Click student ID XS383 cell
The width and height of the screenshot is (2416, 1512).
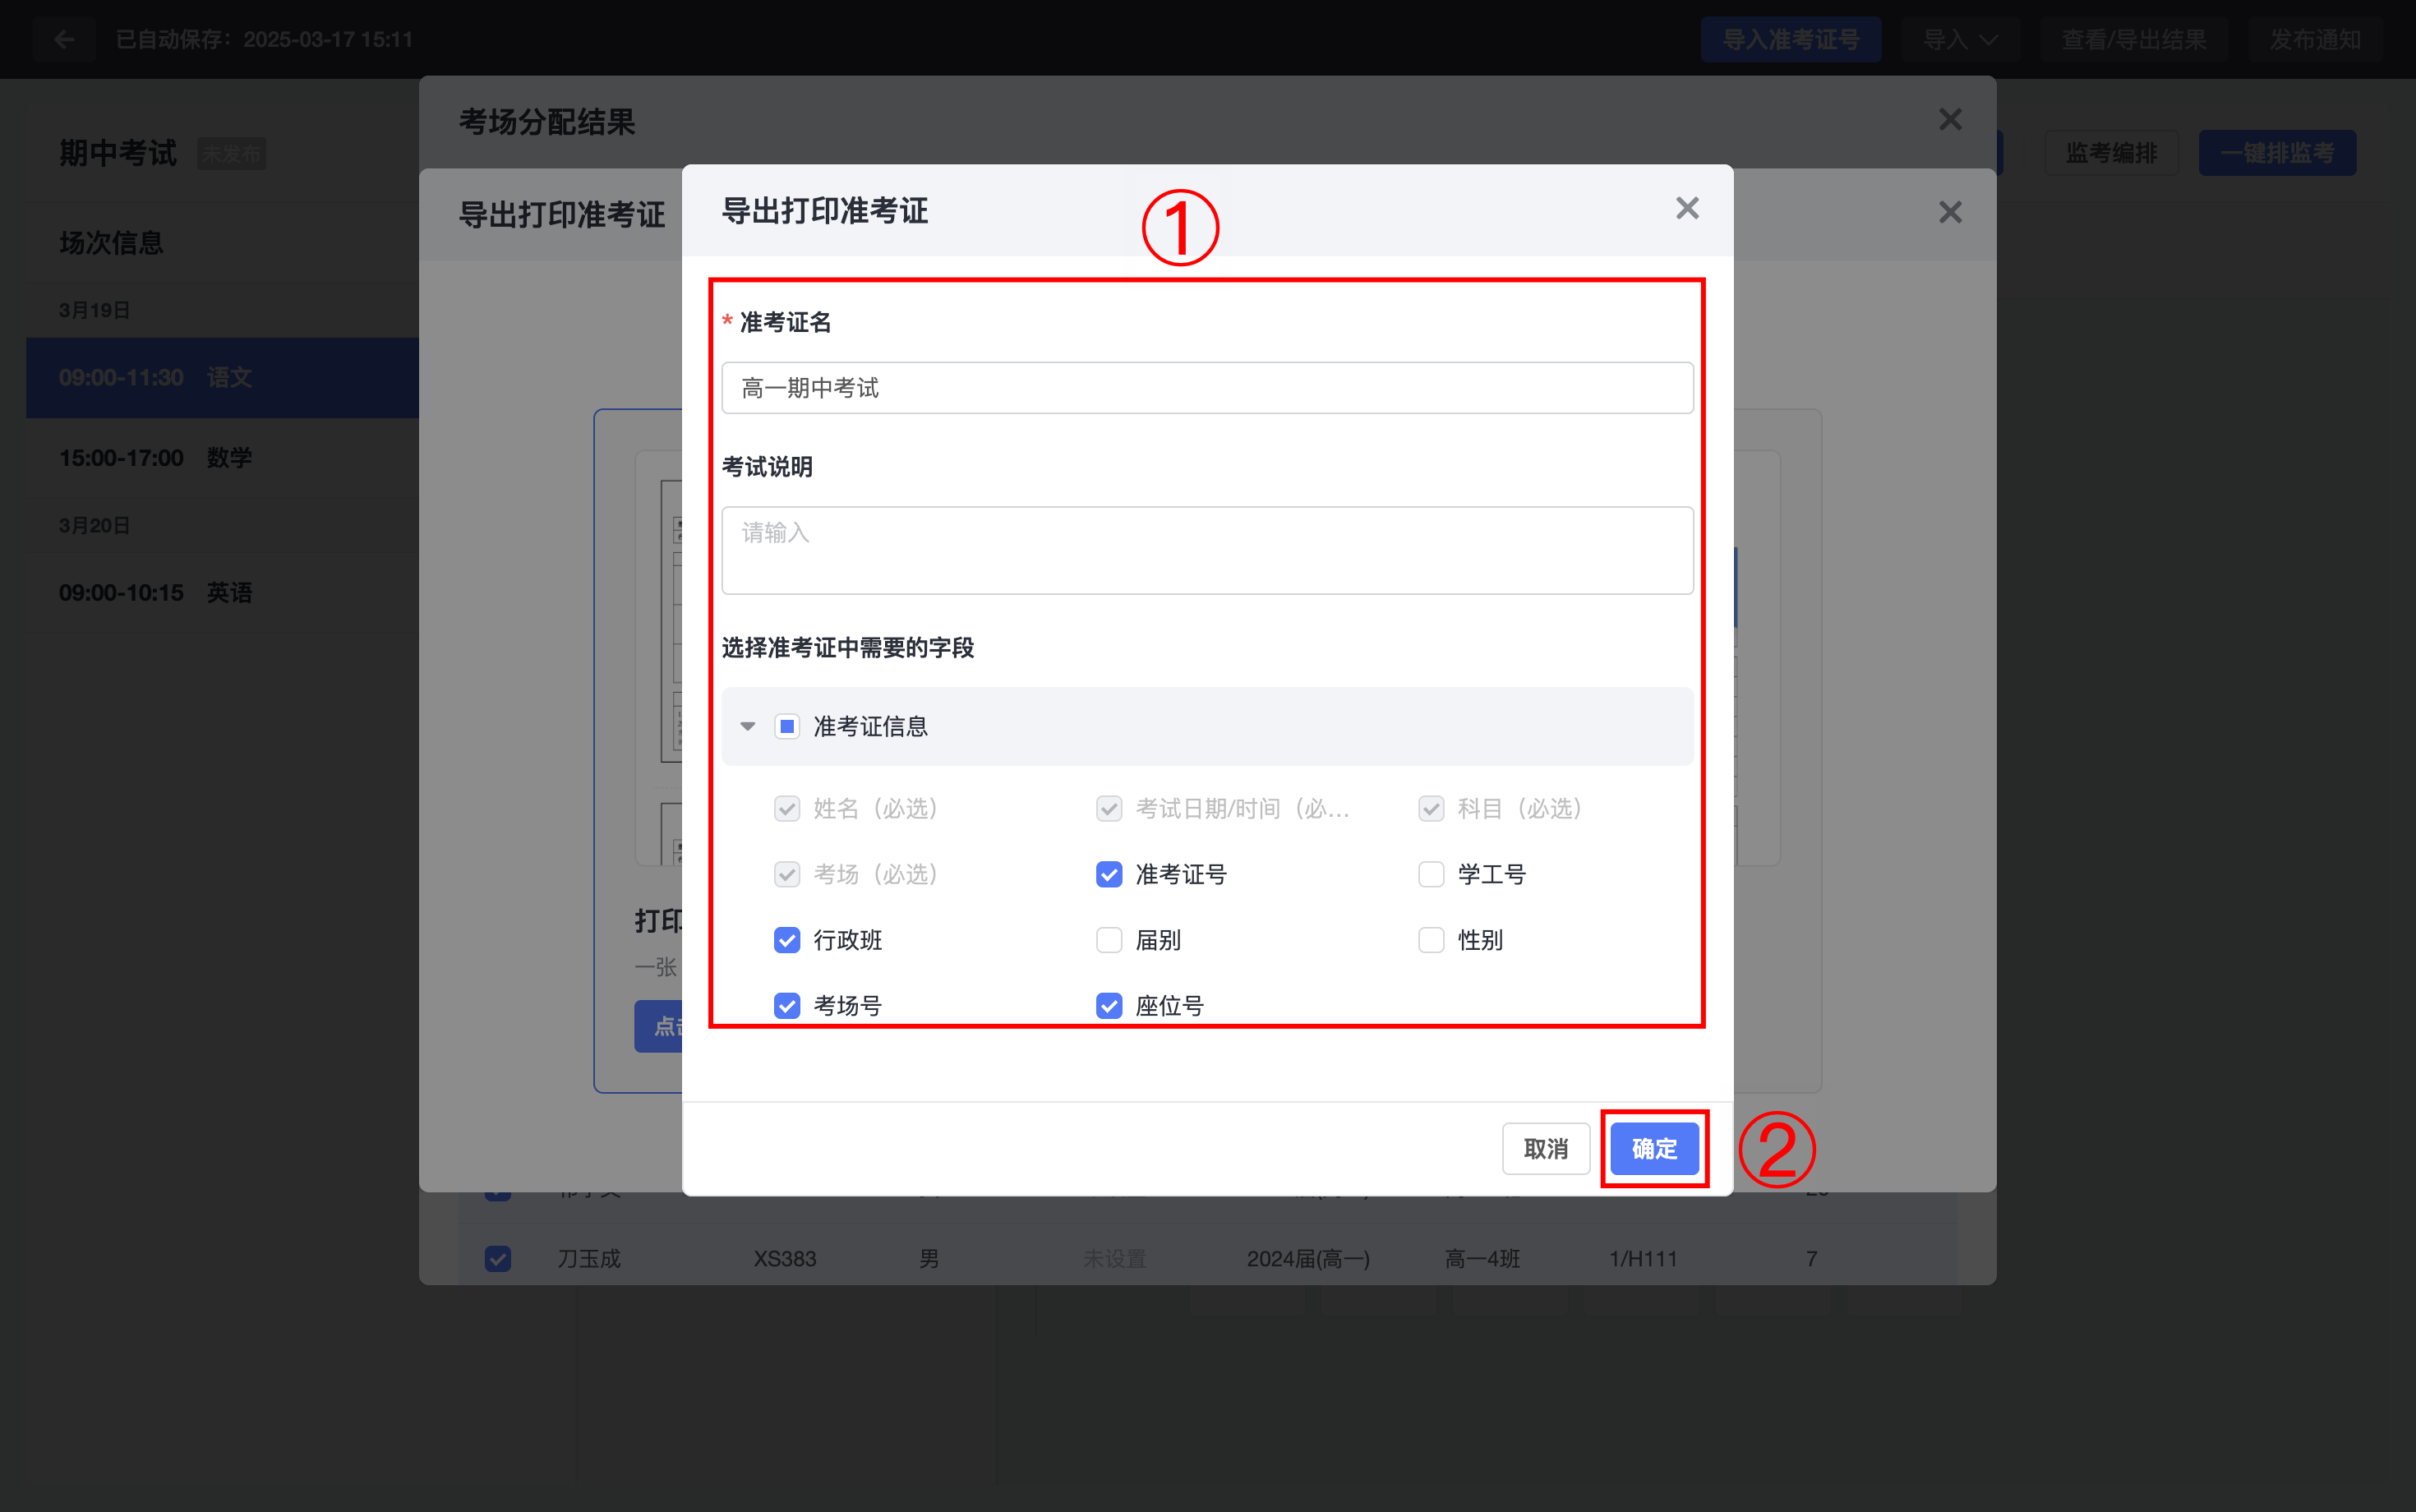click(x=785, y=1259)
